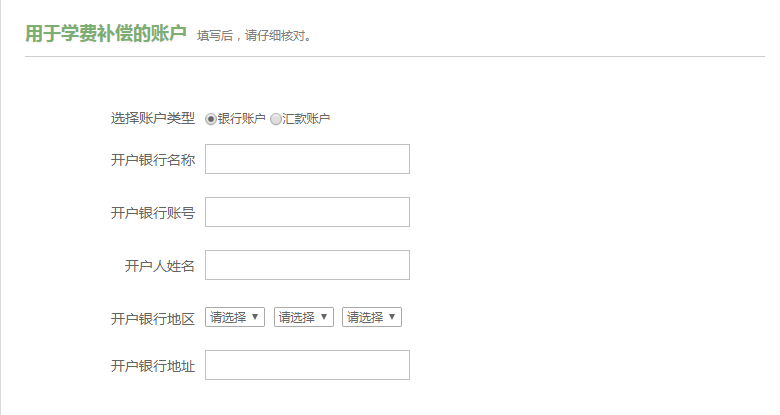Image resolution: width=780 pixels, height=415 pixels.
Task: Click the 汇款账户 option label text
Action: click(306, 119)
